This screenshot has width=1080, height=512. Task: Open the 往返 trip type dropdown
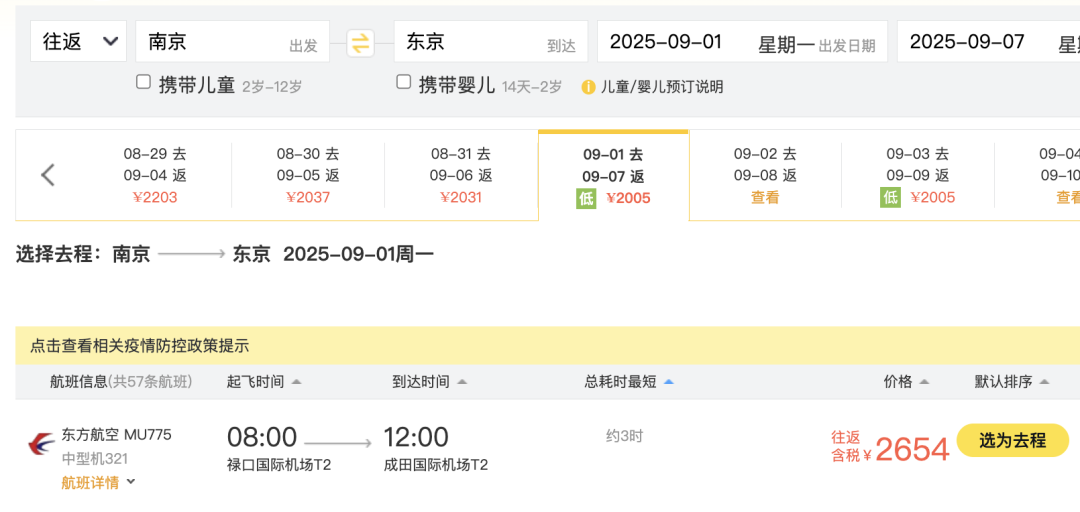tap(79, 41)
